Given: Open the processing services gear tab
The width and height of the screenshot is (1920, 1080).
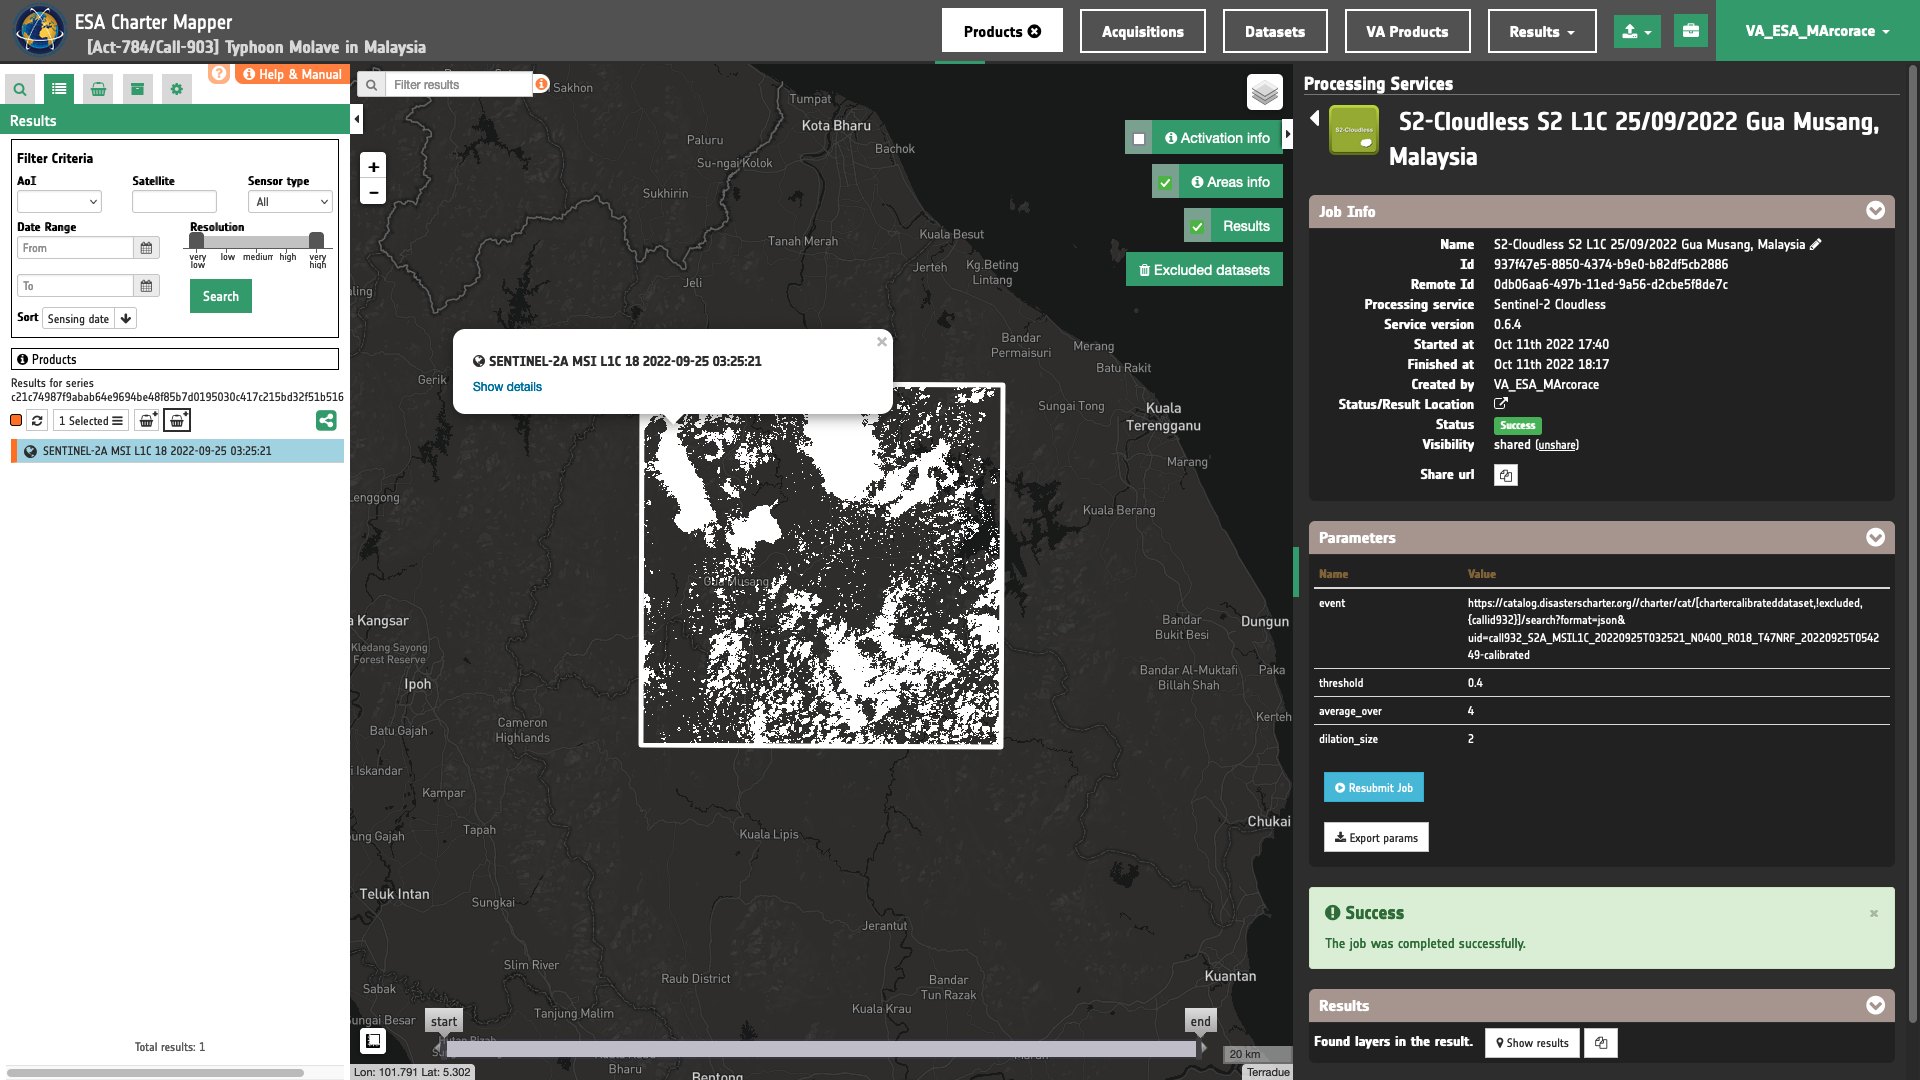Looking at the screenshot, I should click(x=177, y=89).
